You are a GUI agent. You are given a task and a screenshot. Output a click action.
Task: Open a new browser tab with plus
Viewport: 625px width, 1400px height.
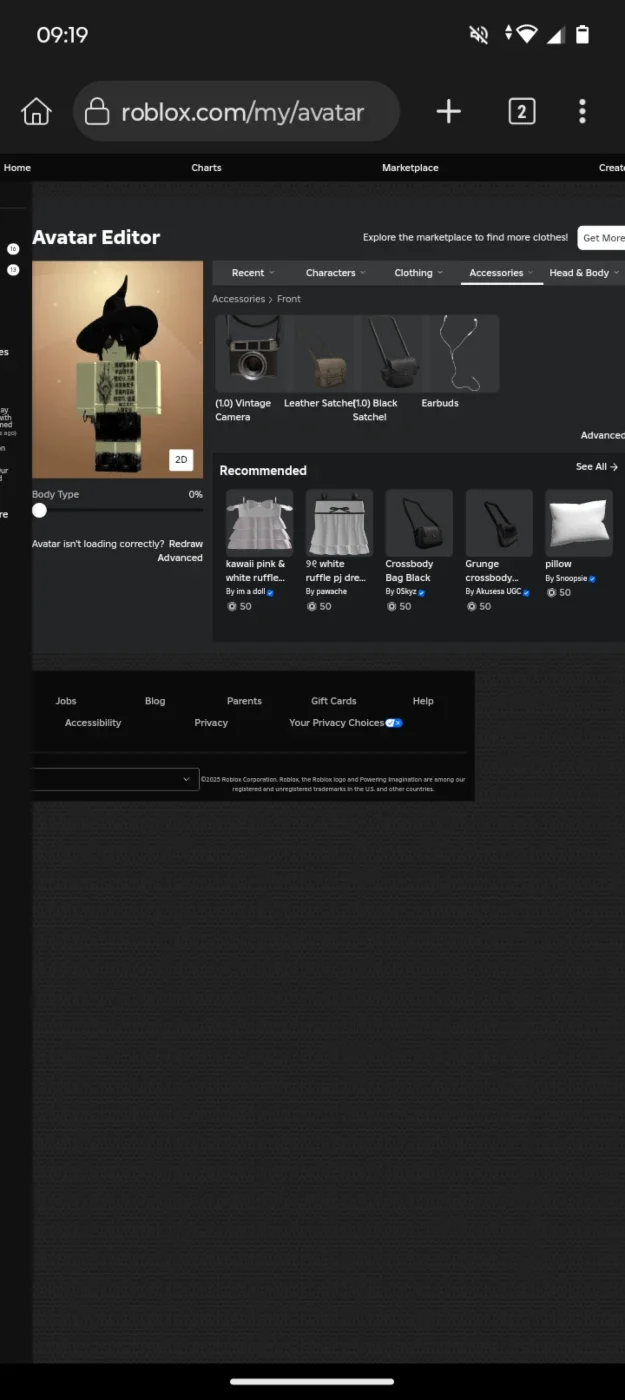(449, 112)
